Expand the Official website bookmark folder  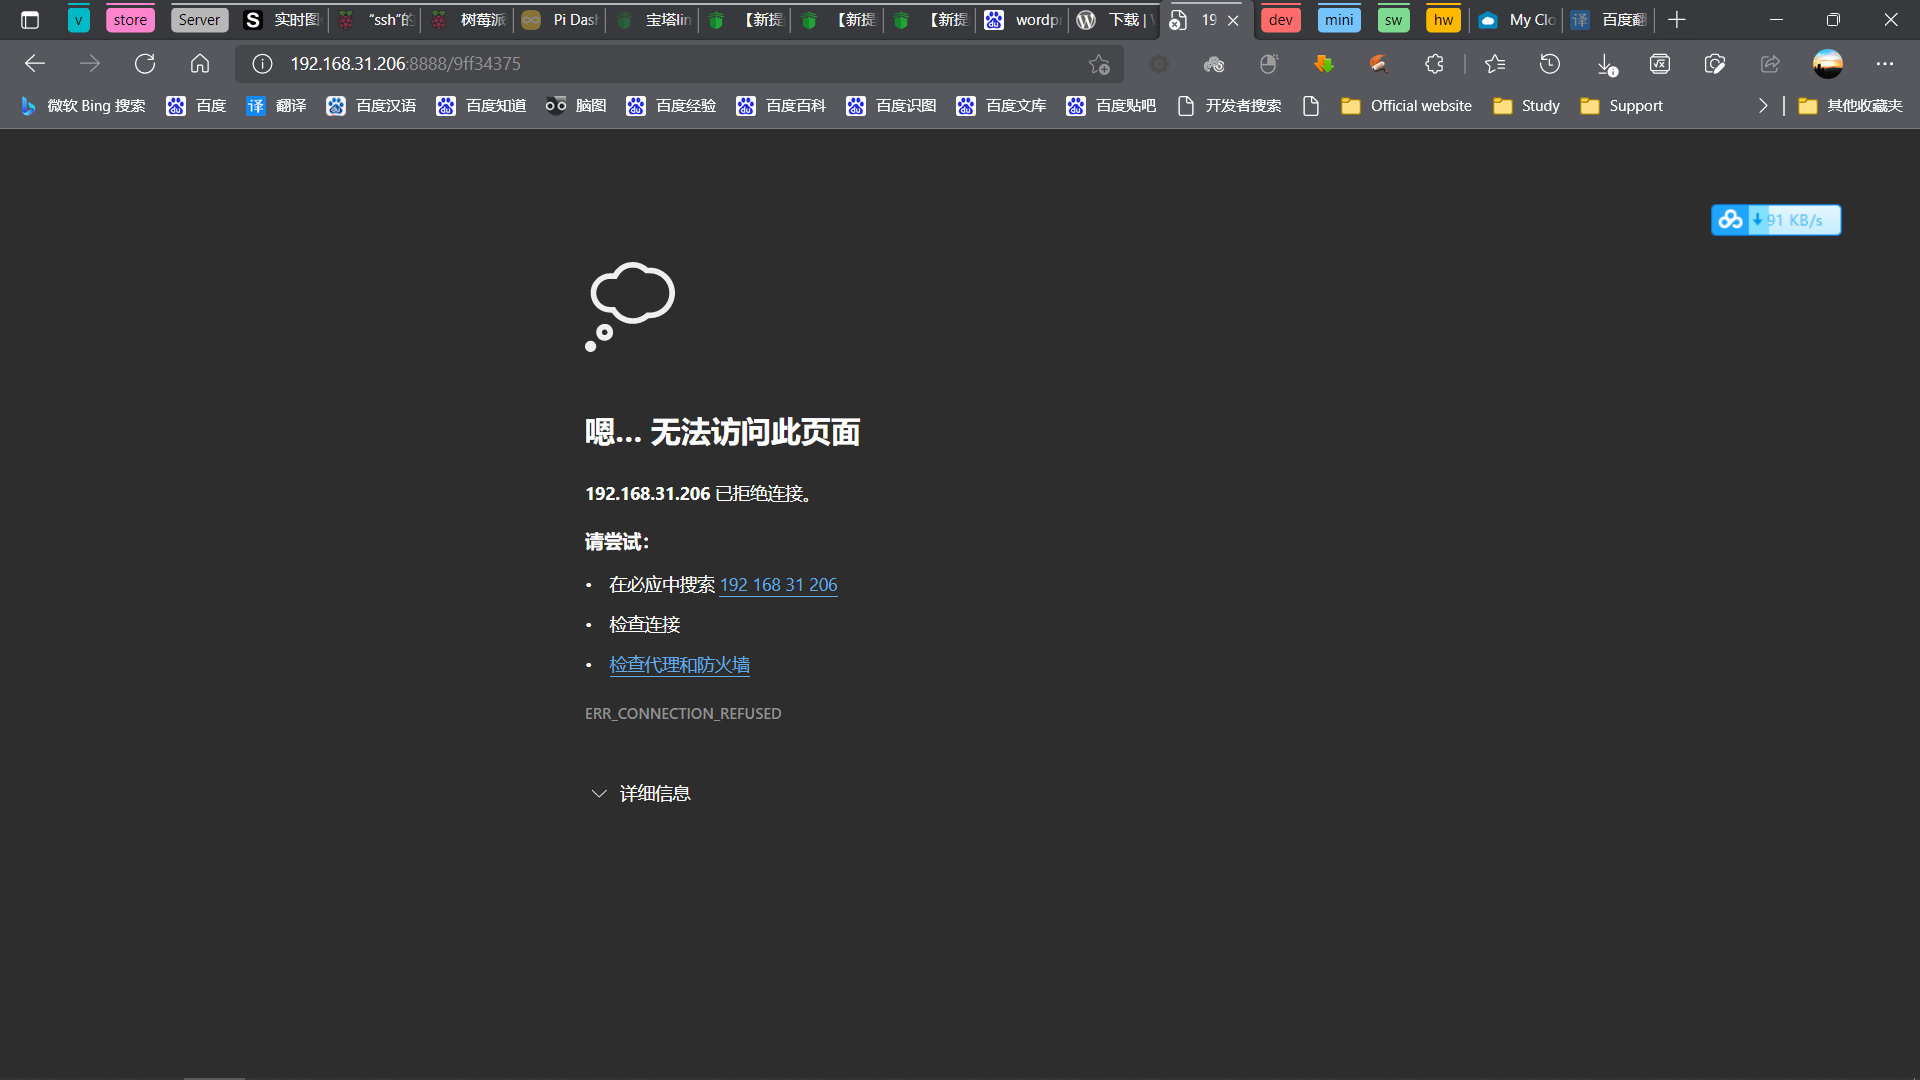point(1406,106)
